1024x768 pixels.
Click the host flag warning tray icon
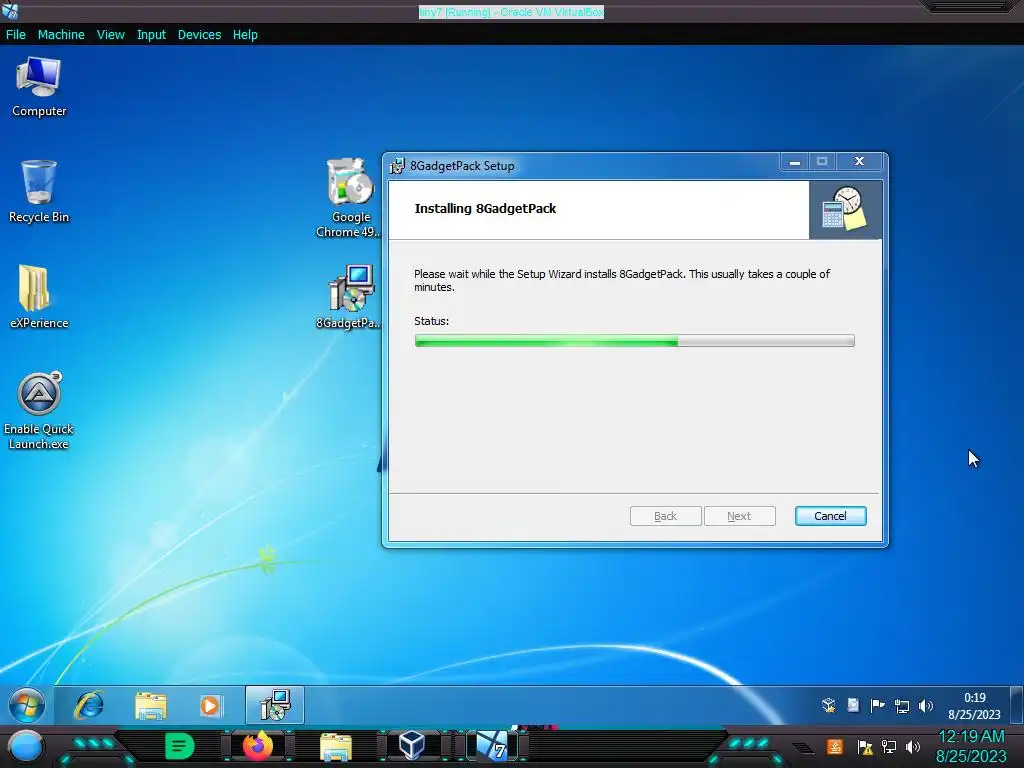click(x=865, y=747)
